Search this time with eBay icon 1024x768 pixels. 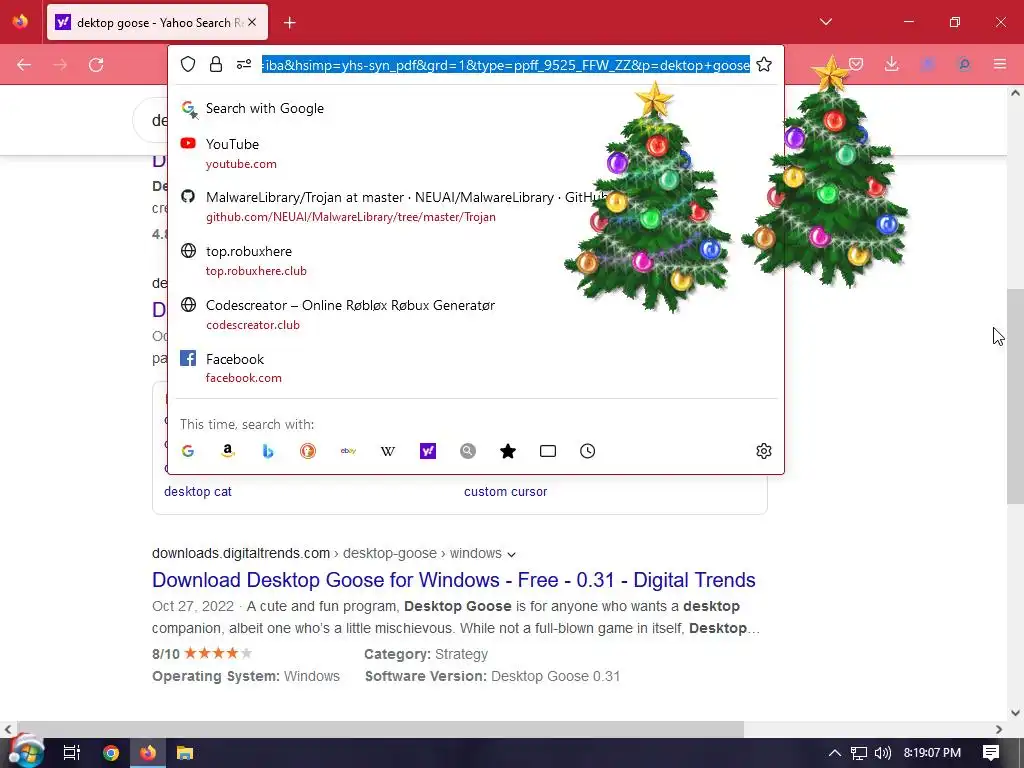[348, 451]
